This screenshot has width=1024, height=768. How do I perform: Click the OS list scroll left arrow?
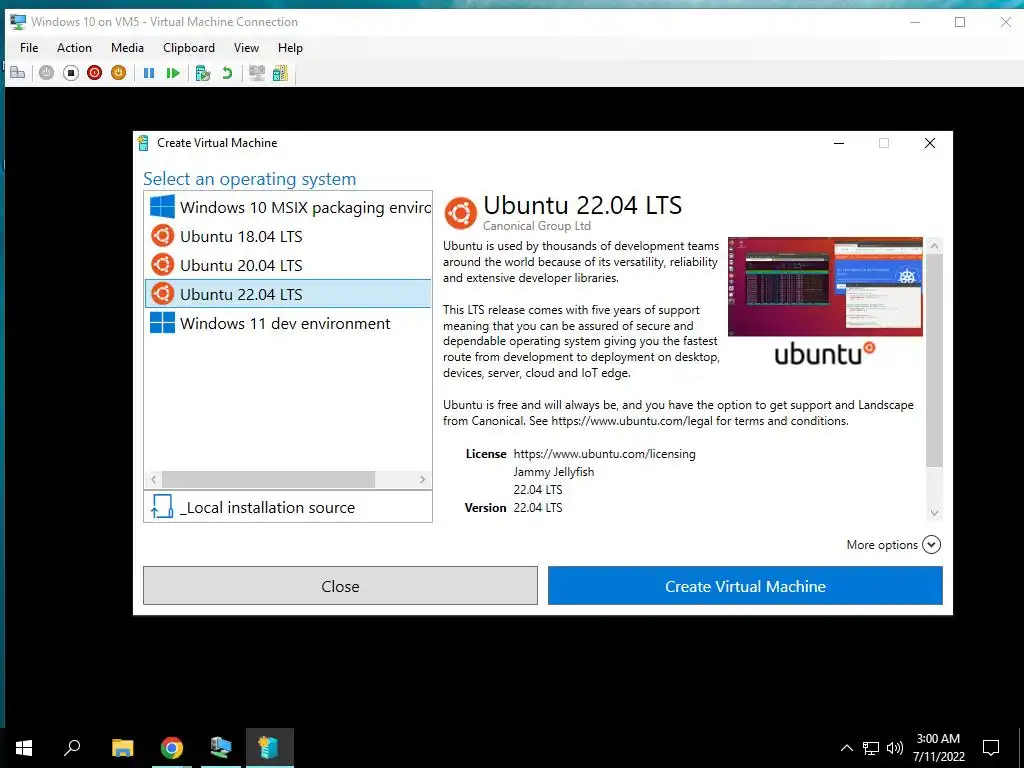pos(153,479)
